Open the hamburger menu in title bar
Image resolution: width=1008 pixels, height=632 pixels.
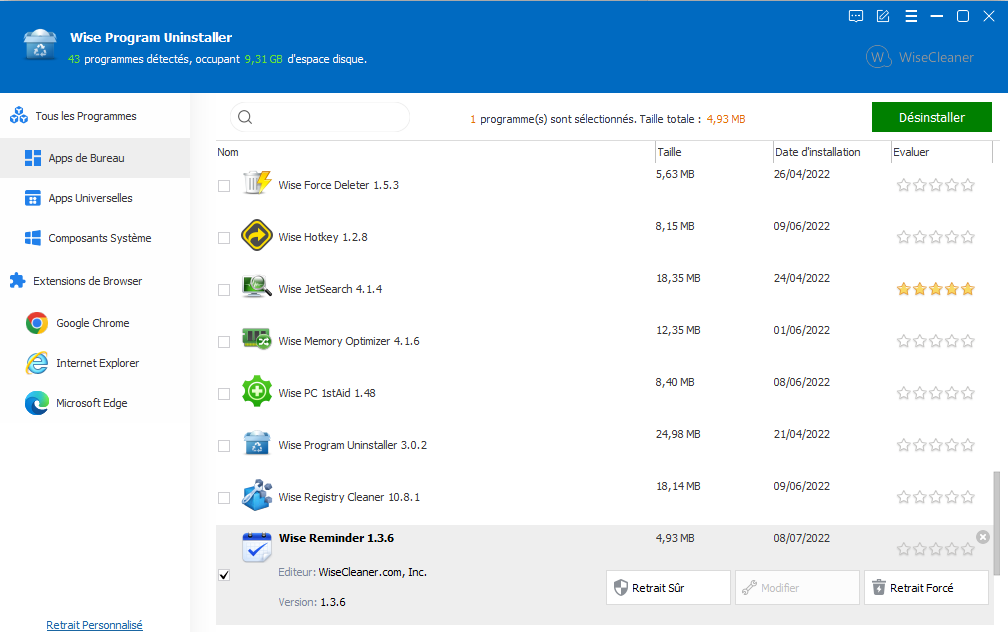click(x=911, y=16)
